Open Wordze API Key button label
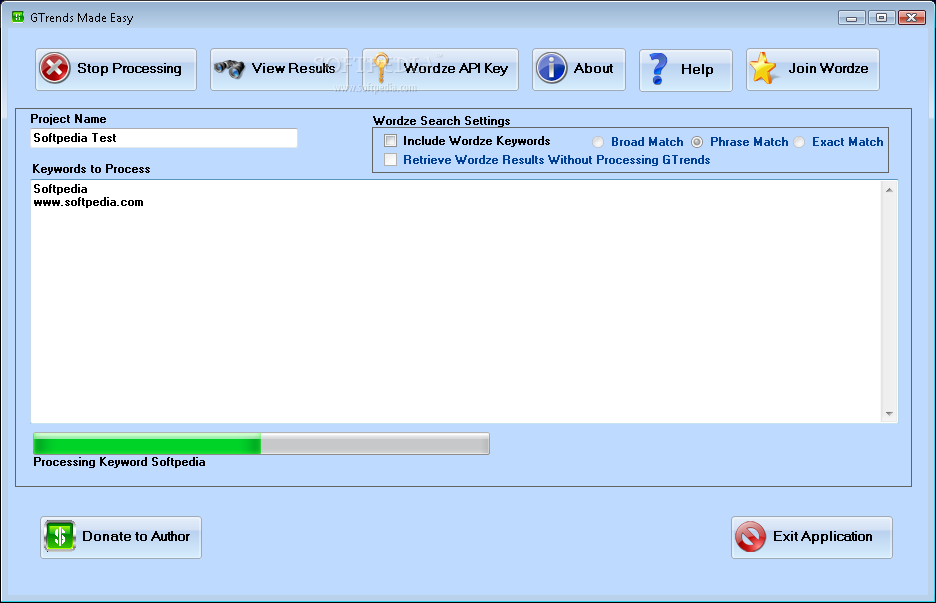Viewport: 936px width, 603px height. click(455, 69)
